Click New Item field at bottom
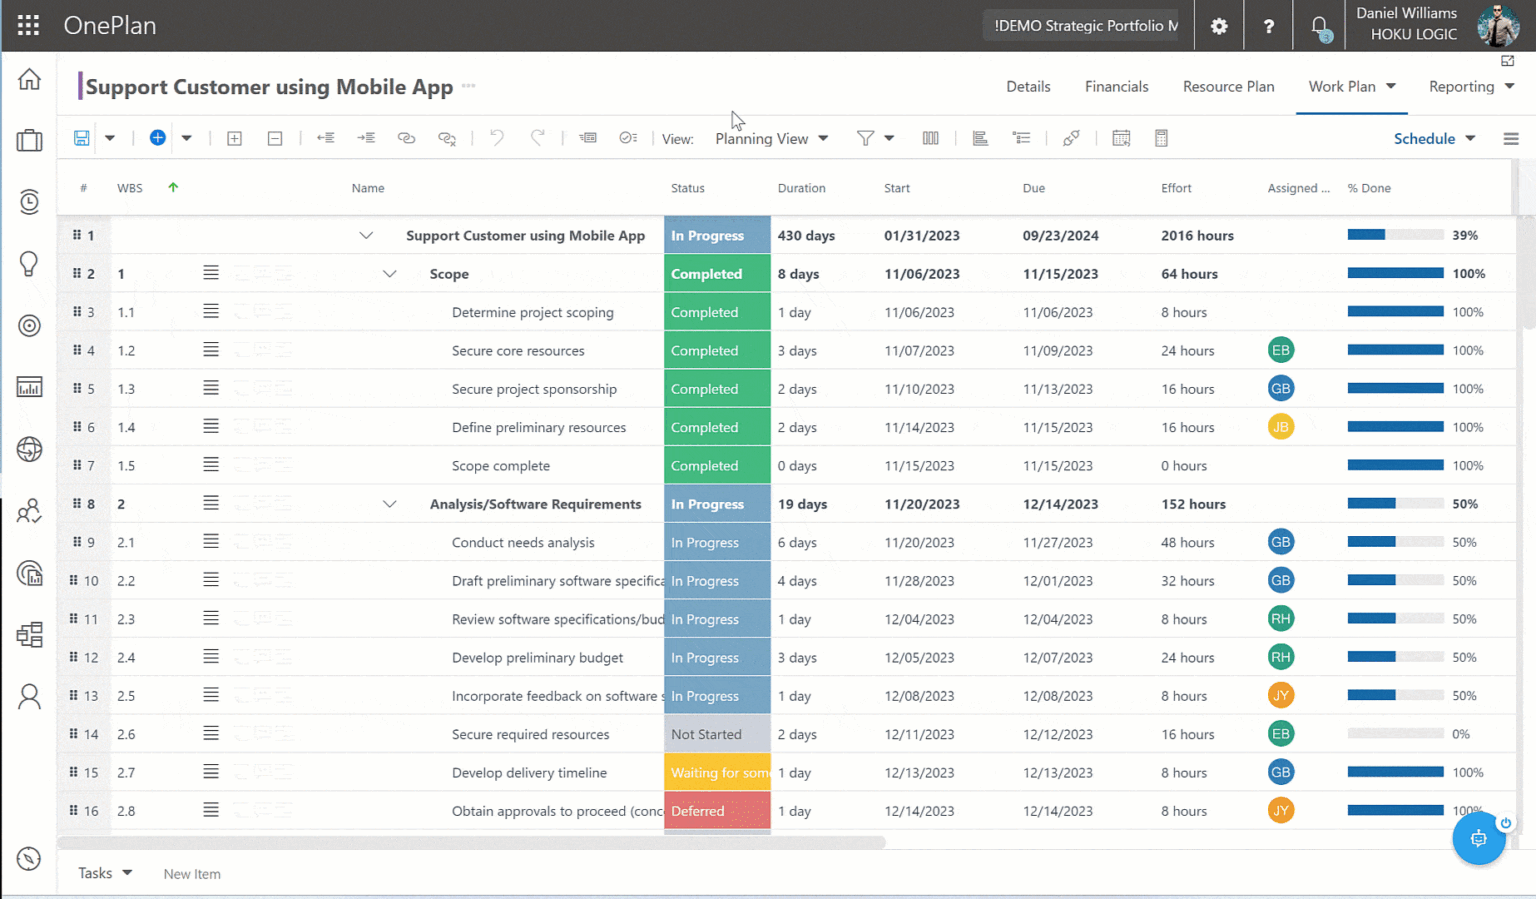Viewport: 1536px width, 899px height. [192, 874]
